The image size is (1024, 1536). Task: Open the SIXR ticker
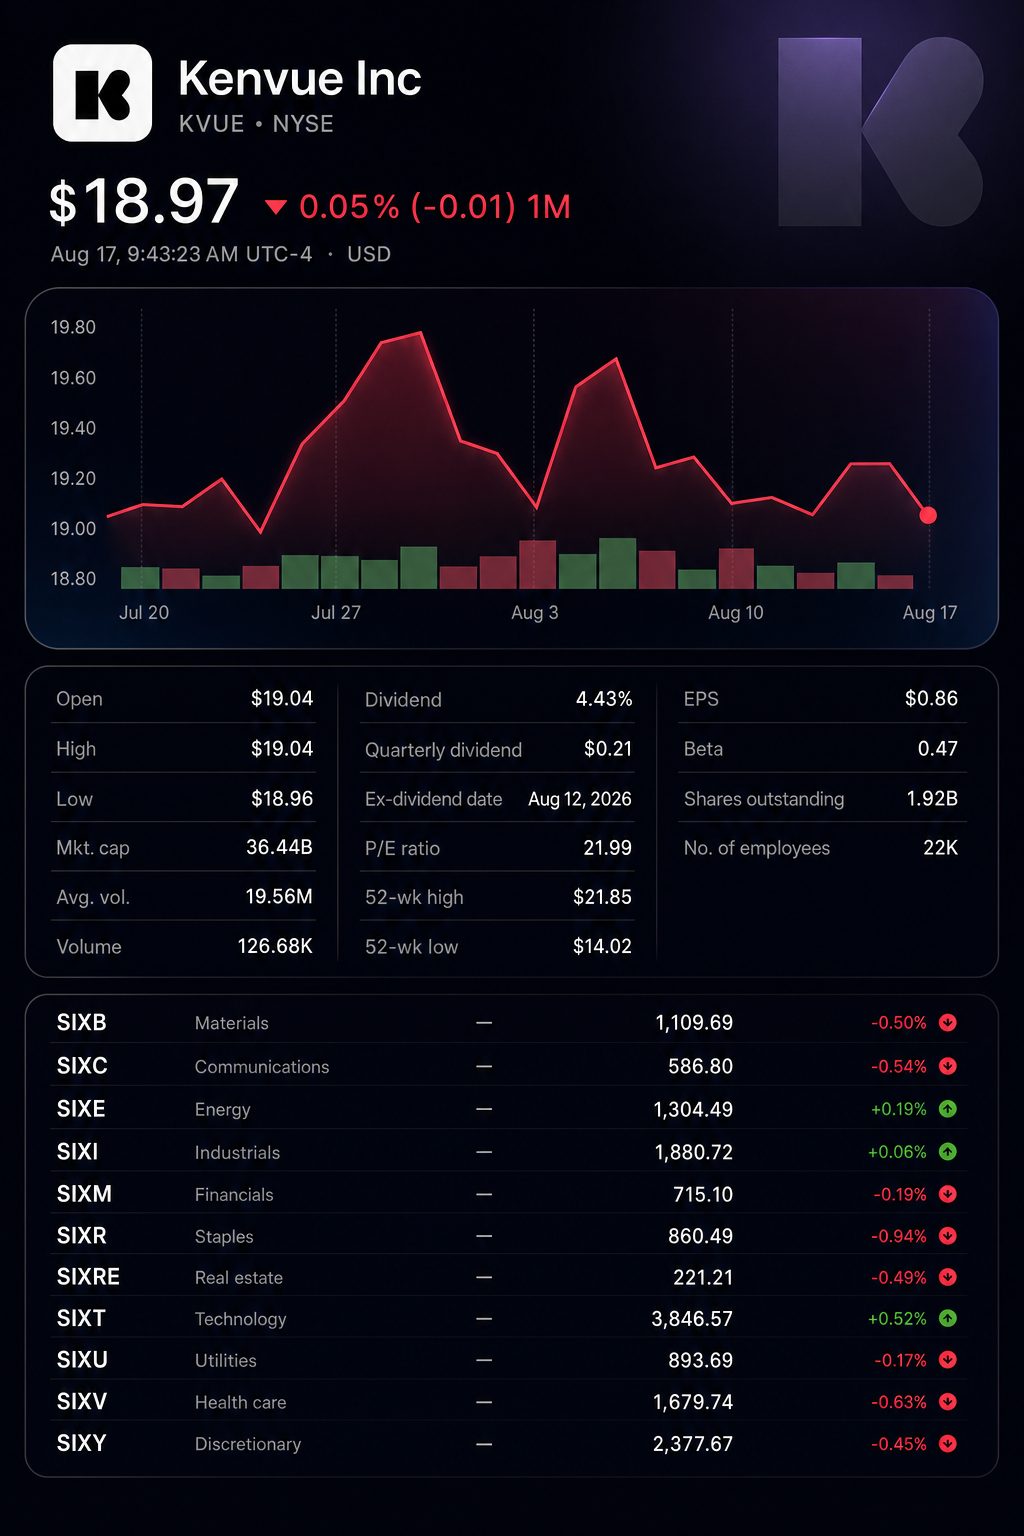(x=81, y=1236)
